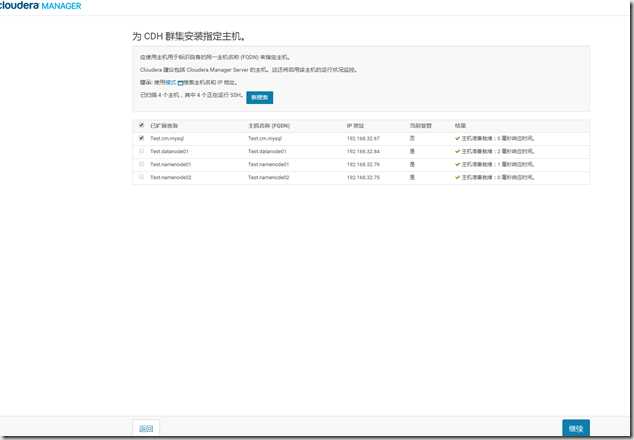634x440 pixels.
Task: Click Test.namenode01 in the FQDN column
Action: pos(268,164)
